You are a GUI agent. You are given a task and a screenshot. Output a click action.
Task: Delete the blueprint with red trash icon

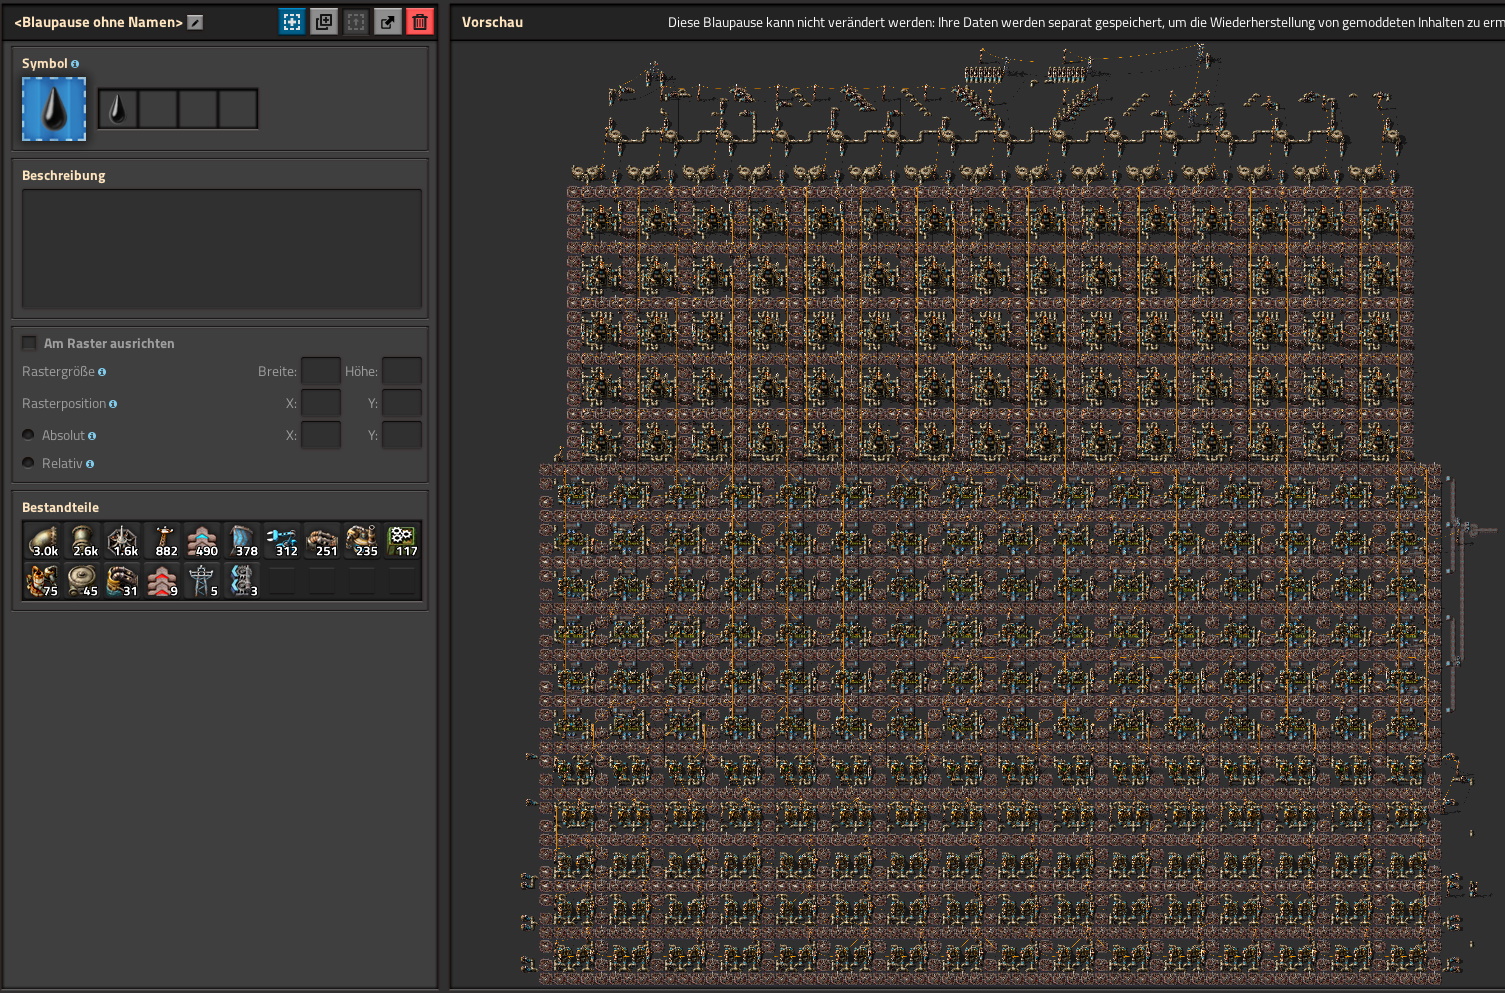click(420, 22)
